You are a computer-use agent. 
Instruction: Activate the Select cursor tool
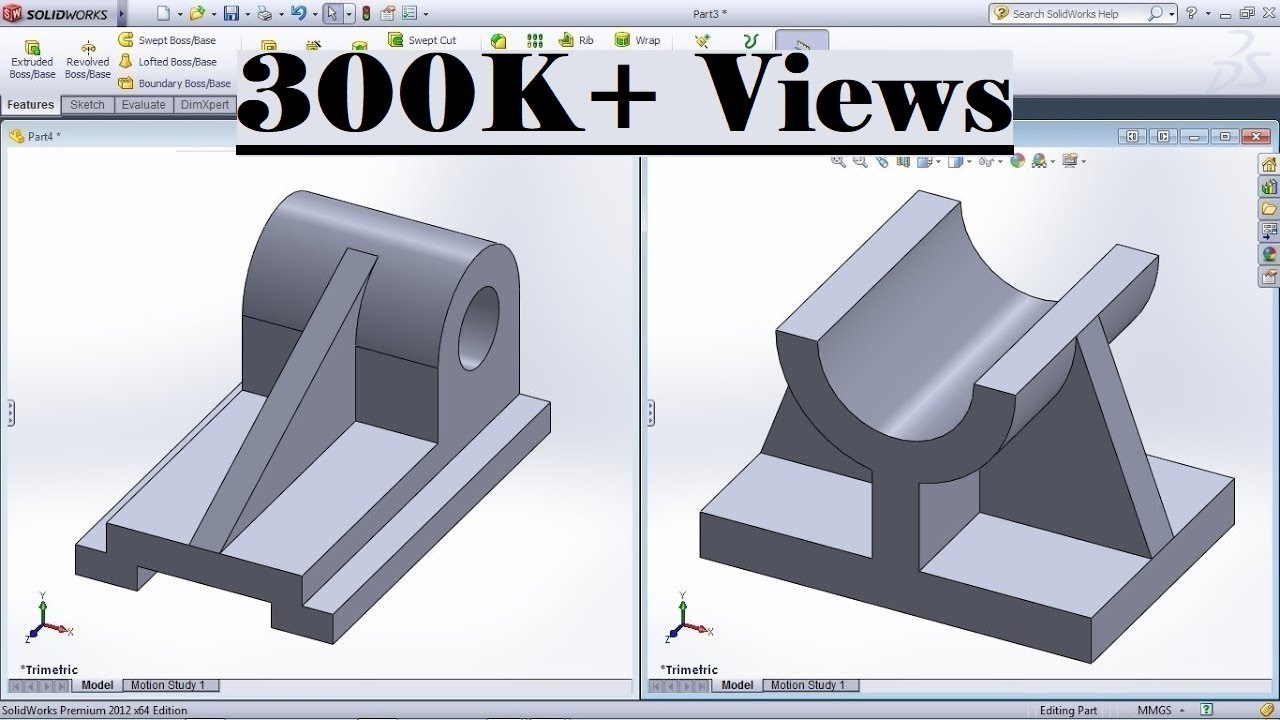(x=333, y=14)
